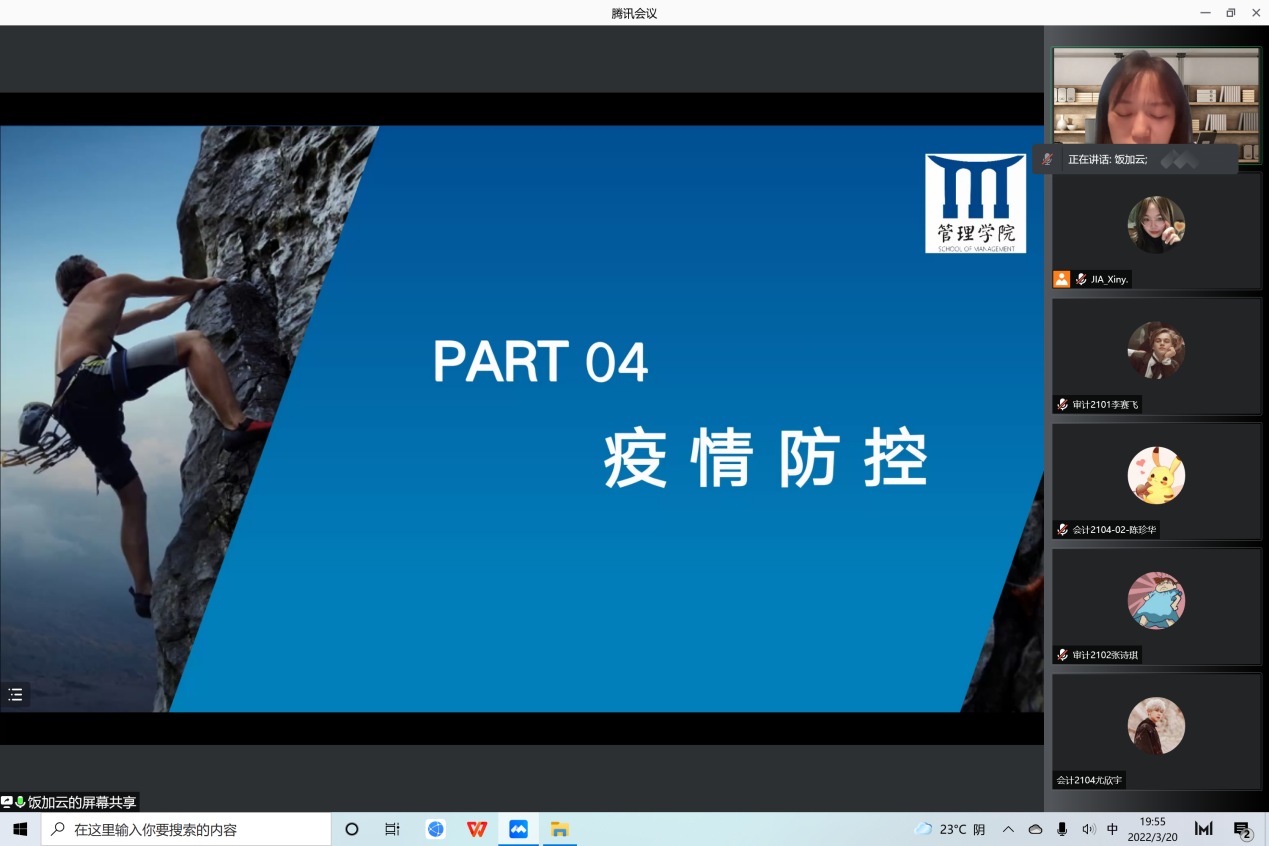The width and height of the screenshot is (1269, 846).
Task: Click the 管理学院 logo on the slide
Action: coord(975,203)
